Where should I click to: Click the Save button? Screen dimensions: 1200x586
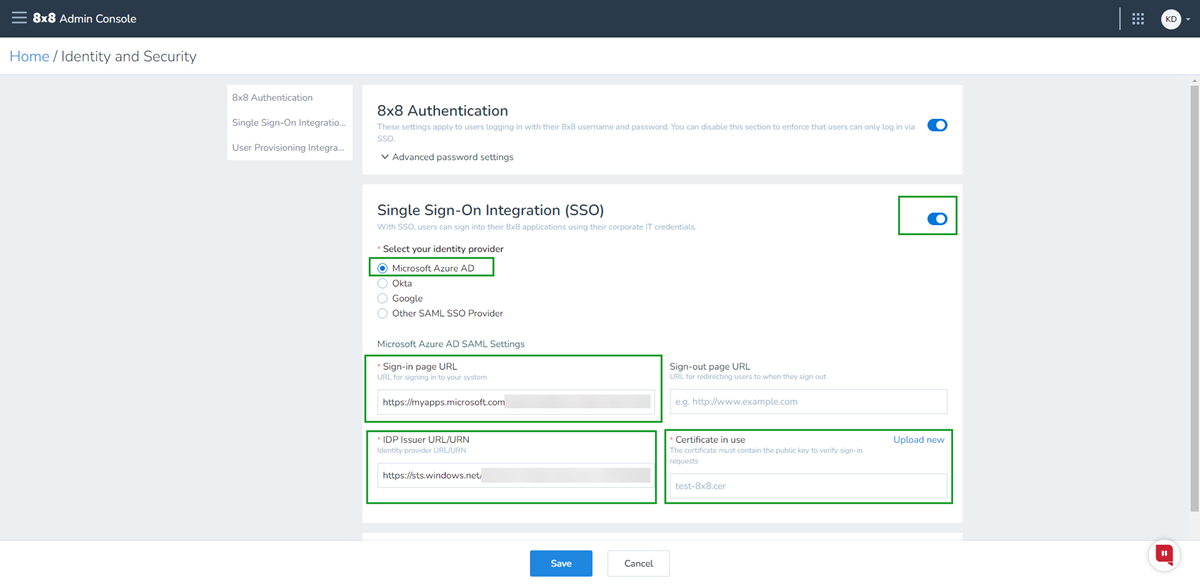pos(560,563)
